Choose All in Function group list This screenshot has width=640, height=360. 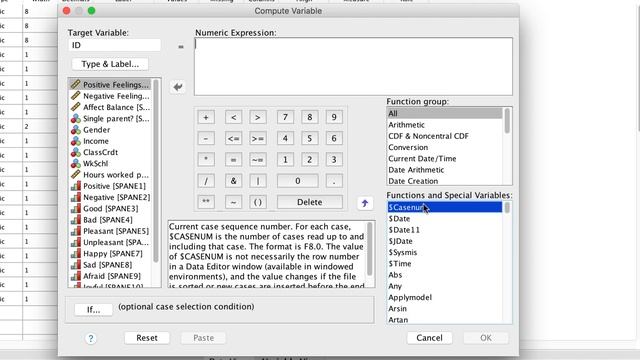(445, 113)
